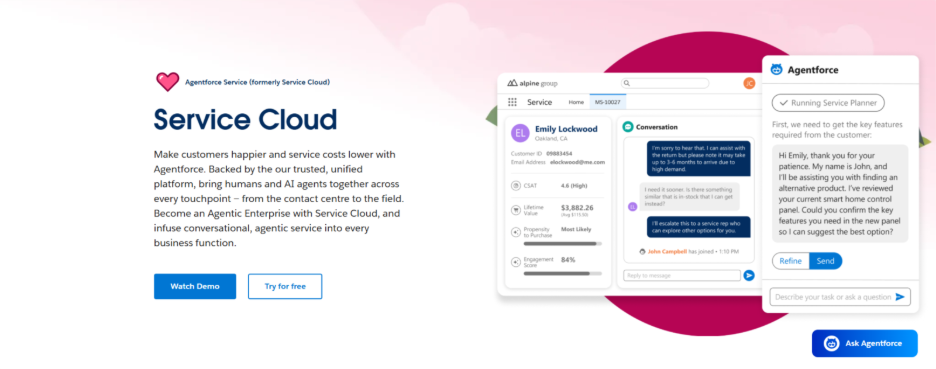Image resolution: width=936 pixels, height=369 pixels.
Task: Click the Send option in Agentforce panel
Action: click(826, 261)
